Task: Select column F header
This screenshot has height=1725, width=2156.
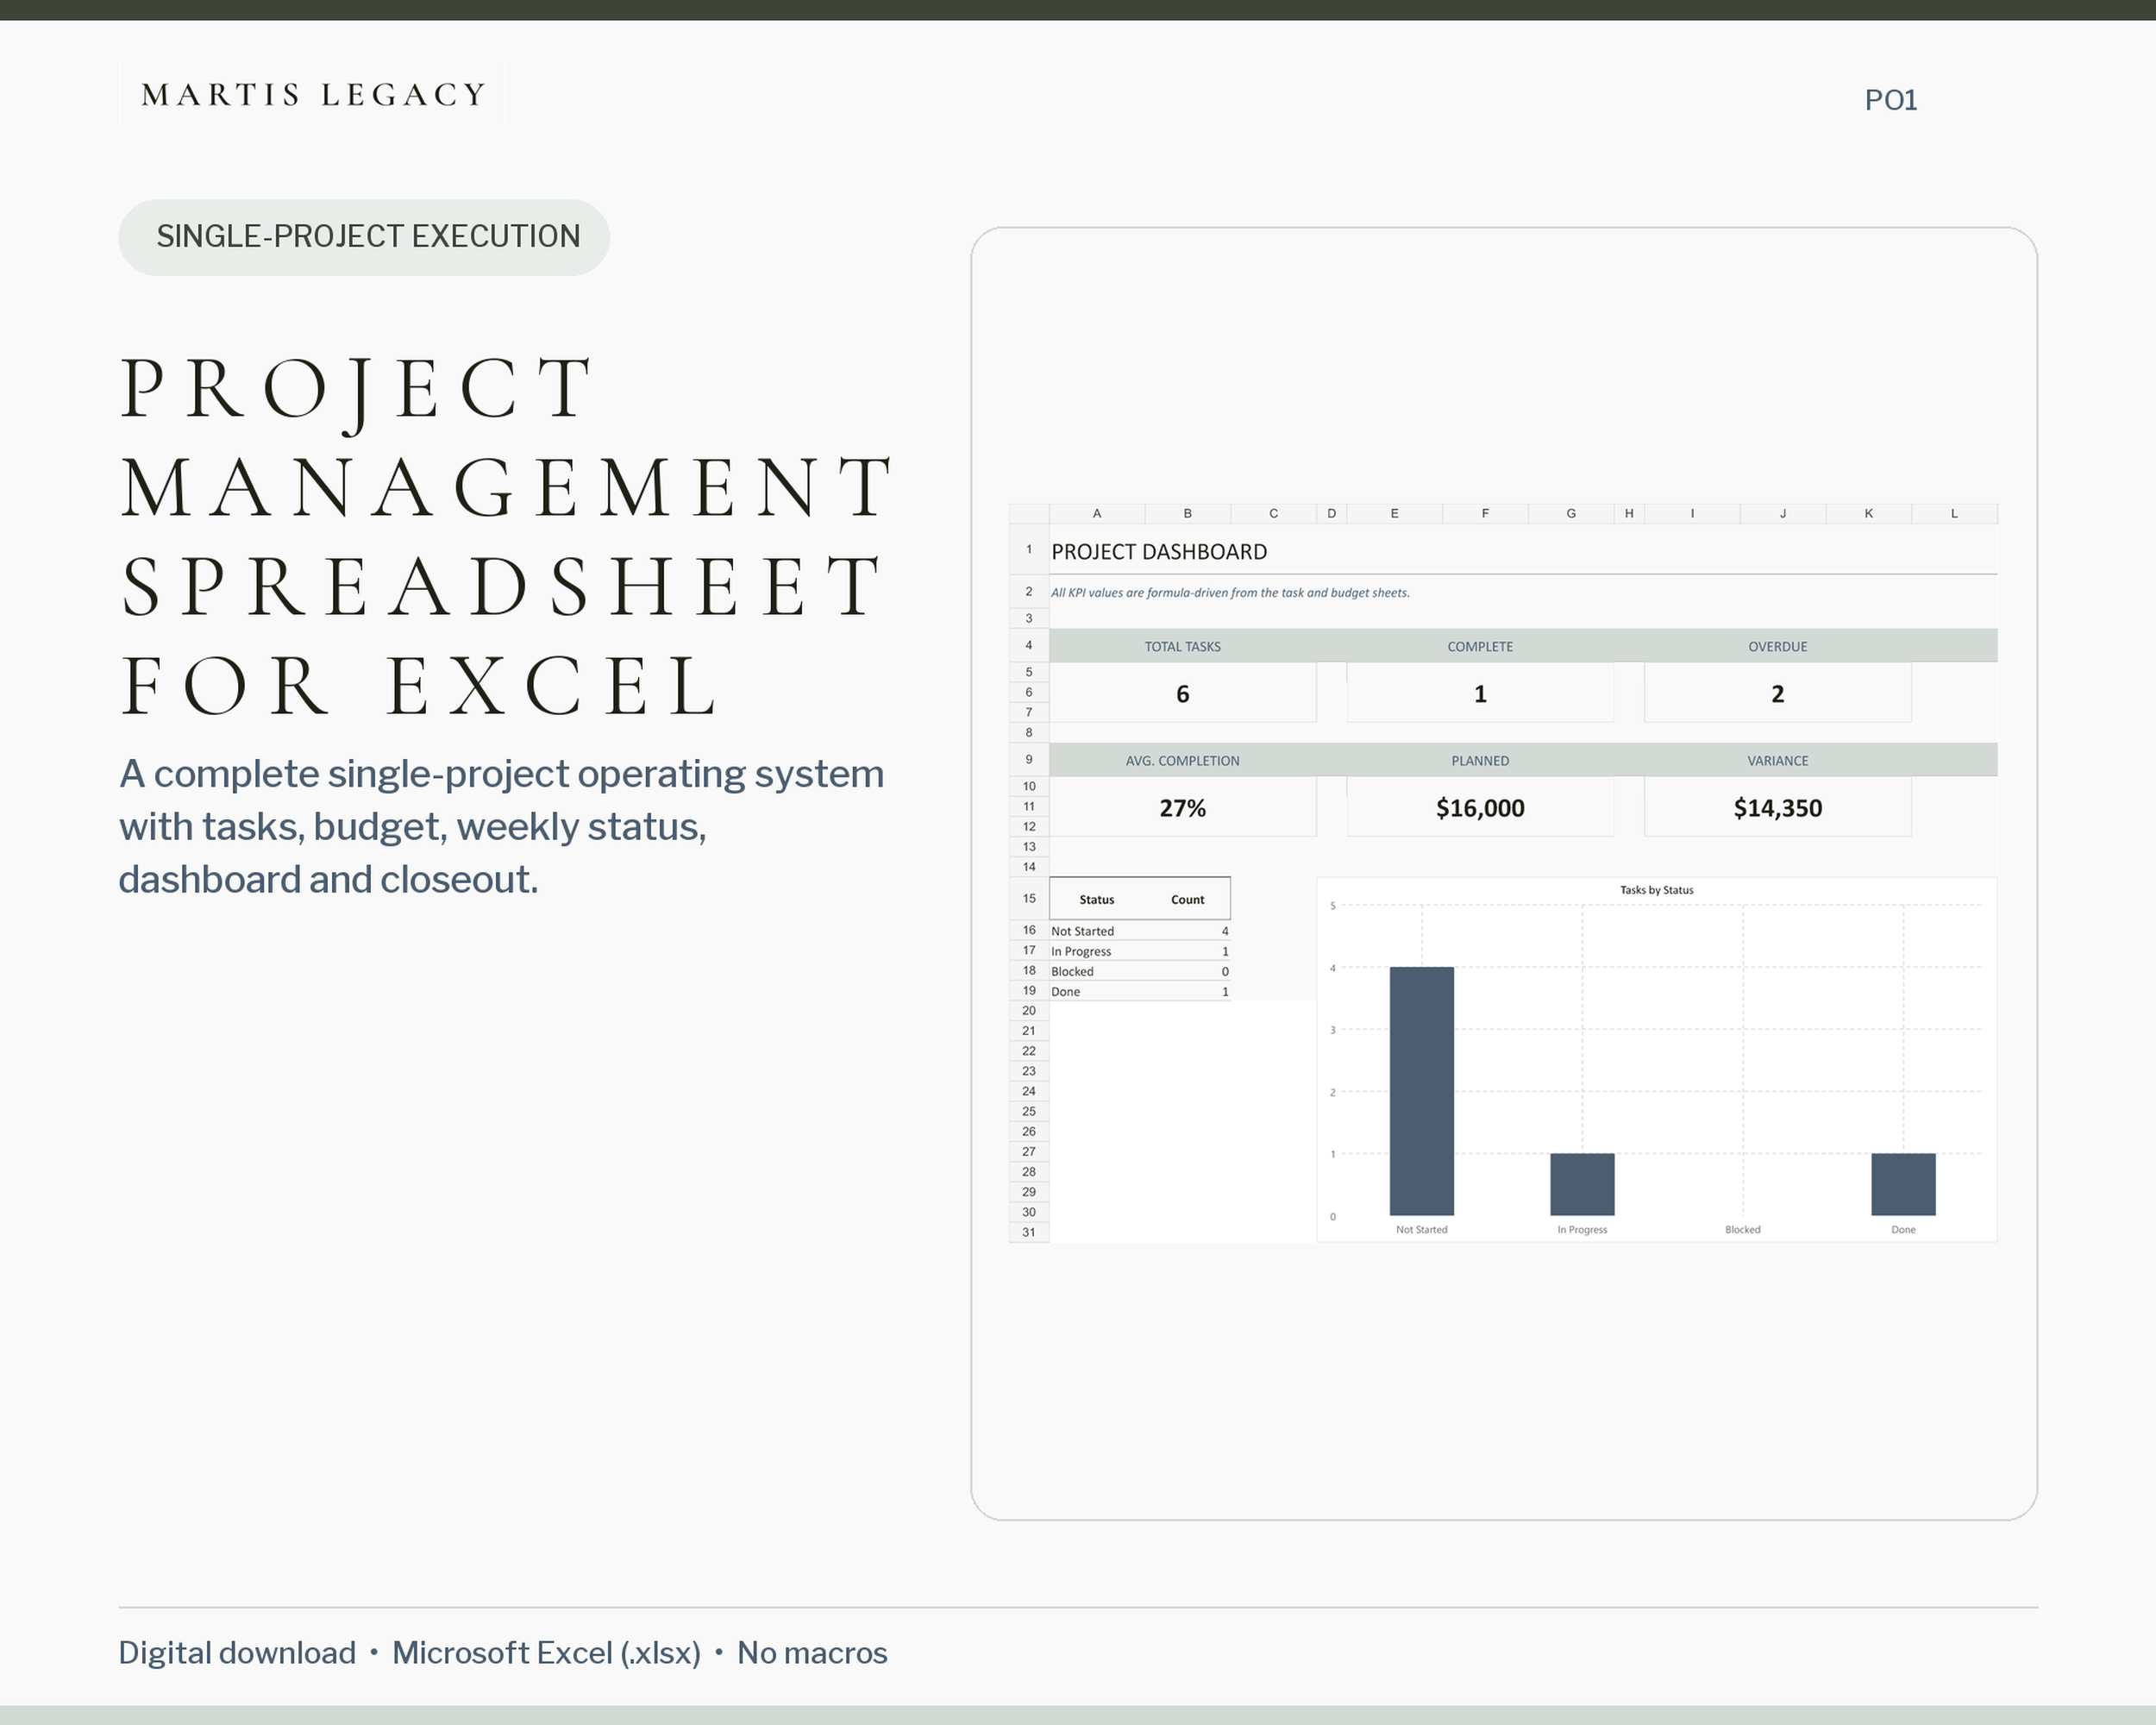Action: tap(1485, 514)
